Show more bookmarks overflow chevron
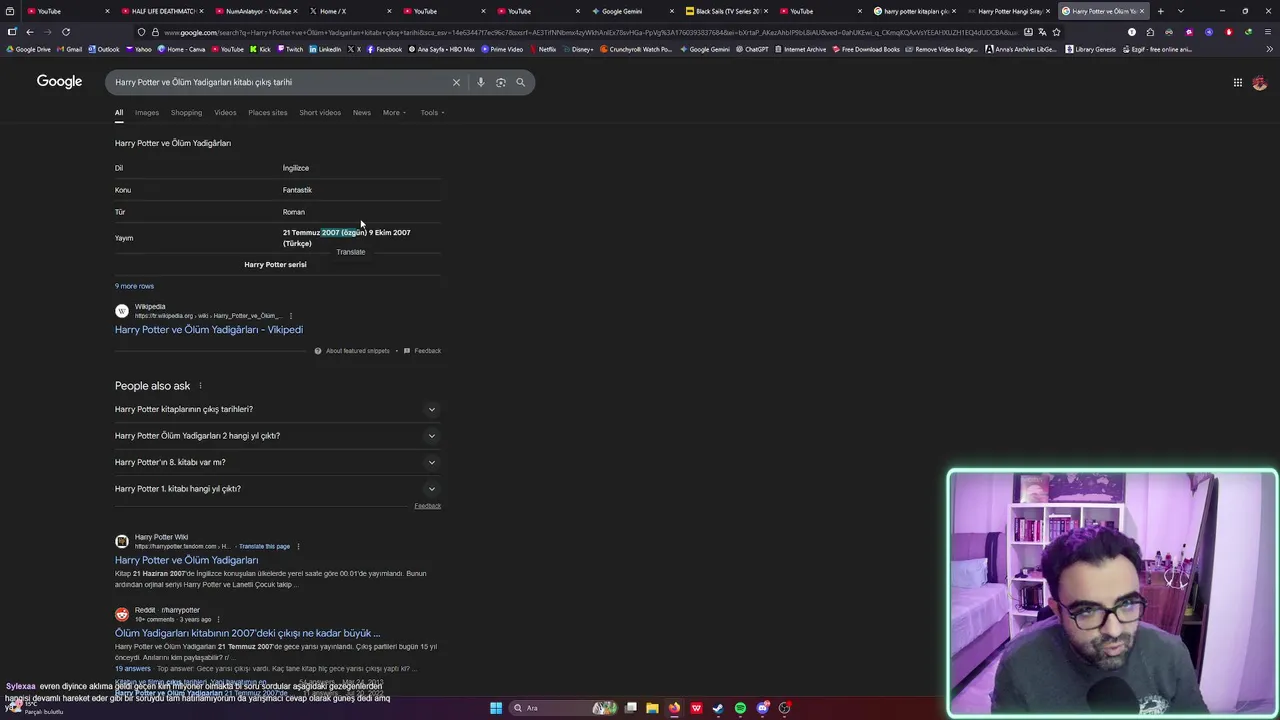The width and height of the screenshot is (1280, 720). (1267, 49)
